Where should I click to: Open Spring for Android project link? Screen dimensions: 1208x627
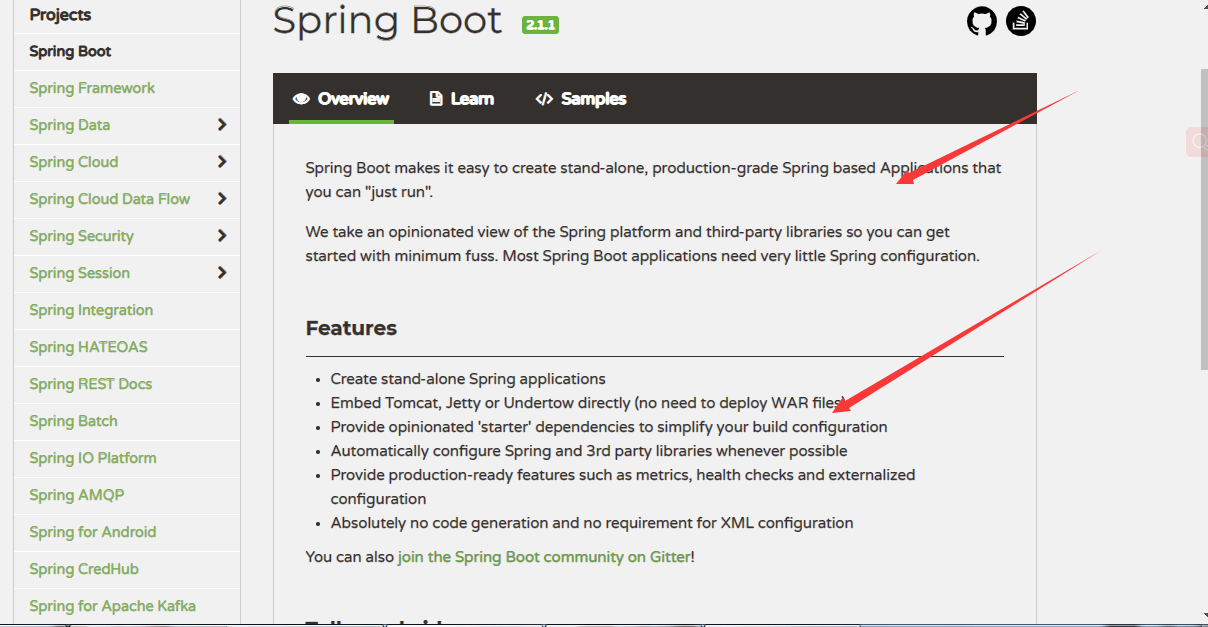tap(93, 532)
